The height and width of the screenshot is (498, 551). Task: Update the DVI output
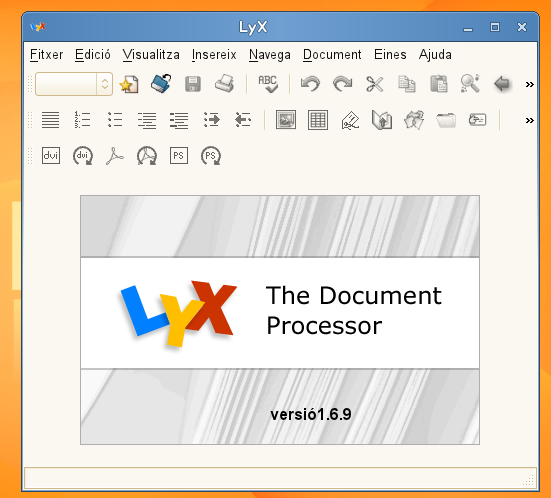coord(83,156)
